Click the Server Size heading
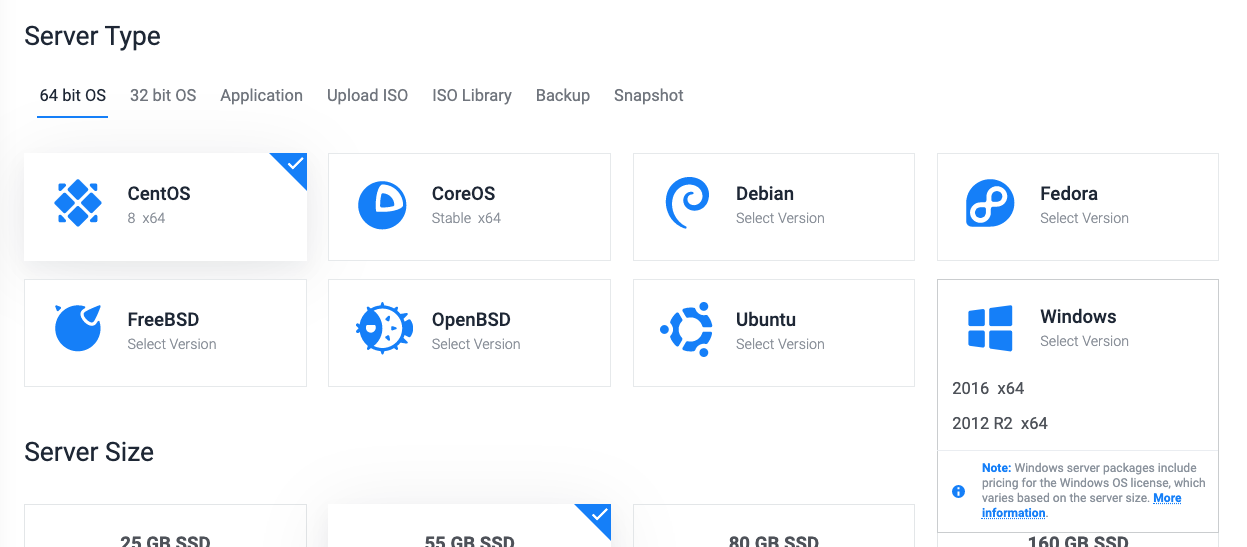The width and height of the screenshot is (1247, 547). 89,452
